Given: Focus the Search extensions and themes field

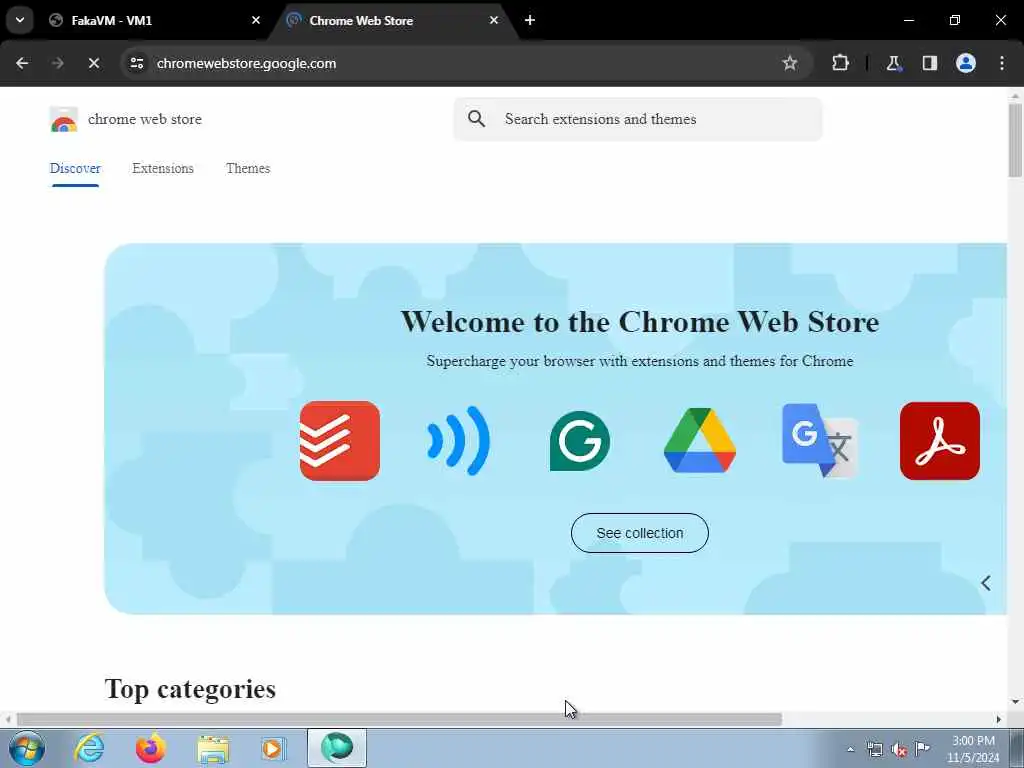Looking at the screenshot, I should [638, 119].
